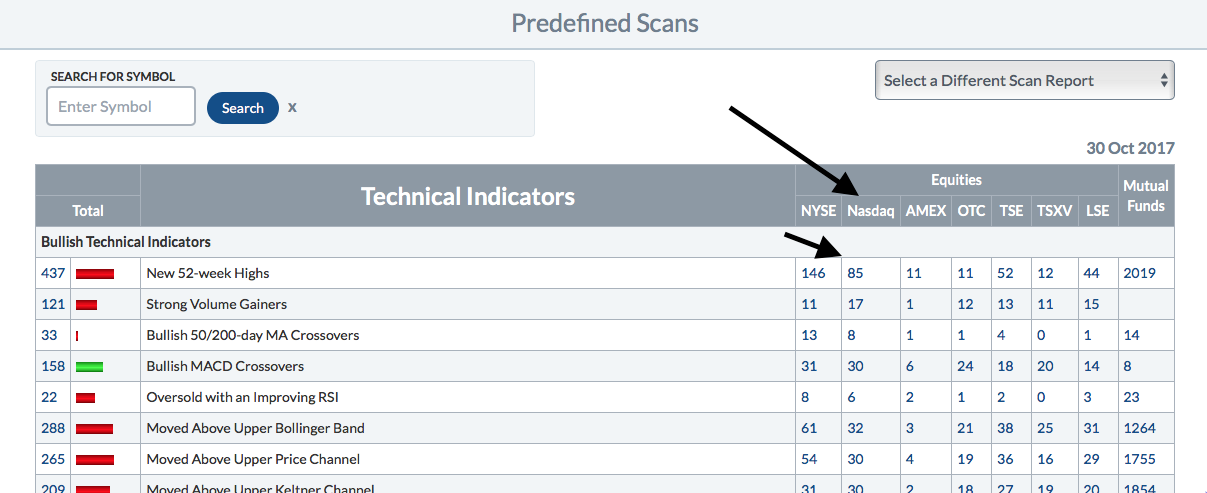Click green bar for Bullish MACD Crossovers
The width and height of the screenshot is (1207, 493).
tap(89, 366)
